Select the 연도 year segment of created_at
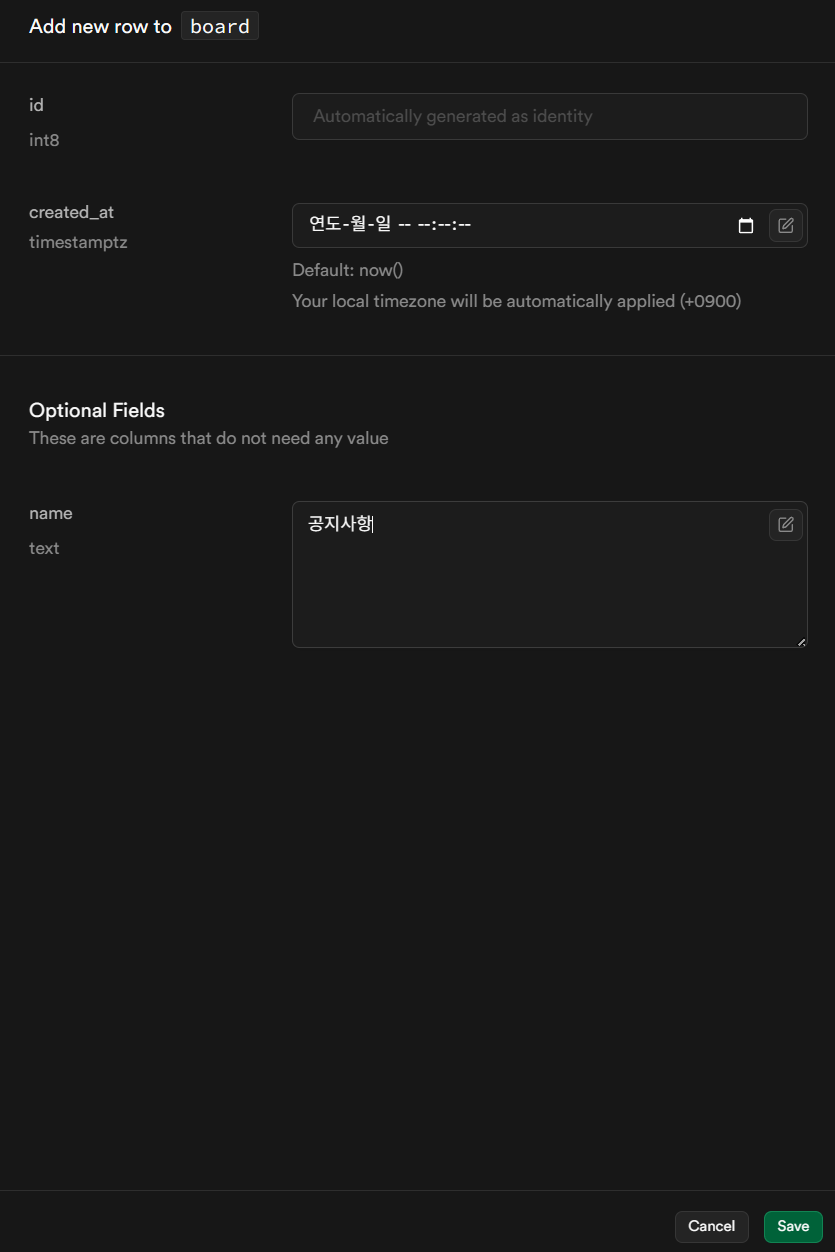The image size is (835, 1252). point(325,225)
